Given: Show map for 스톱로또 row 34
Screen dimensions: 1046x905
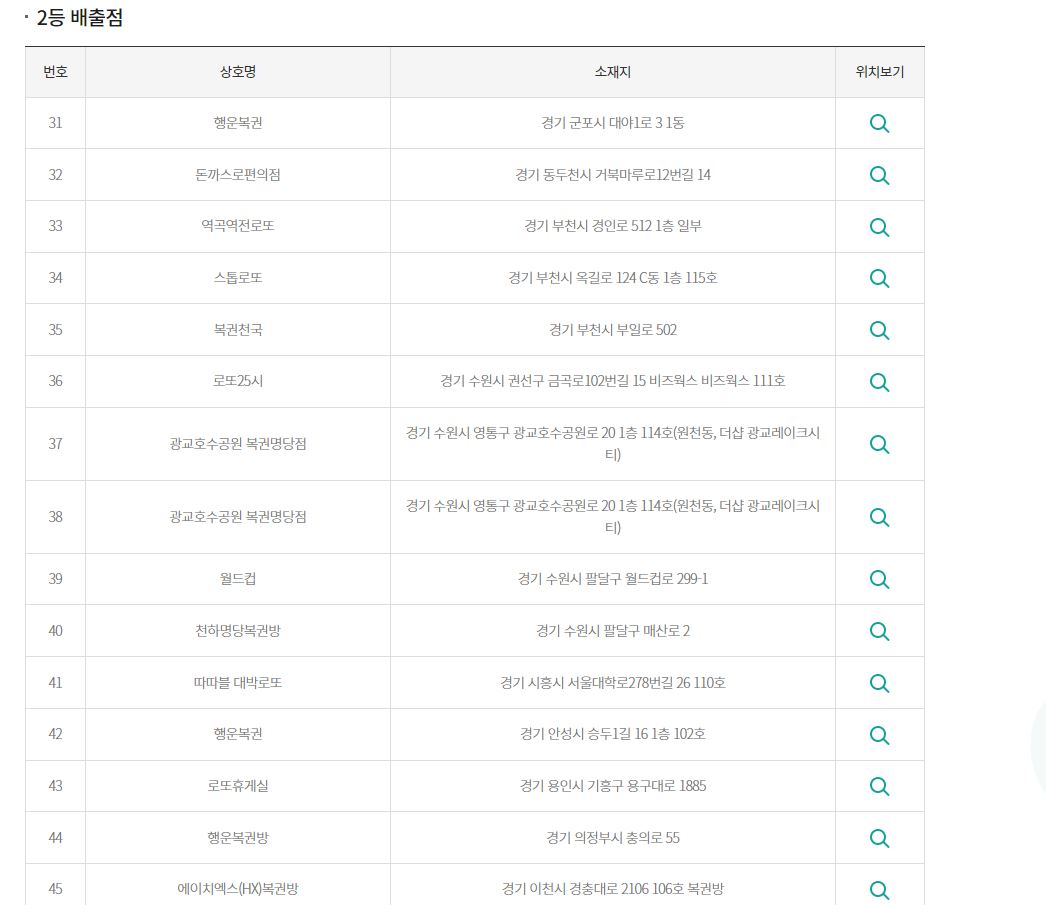Looking at the screenshot, I should click(x=879, y=278).
